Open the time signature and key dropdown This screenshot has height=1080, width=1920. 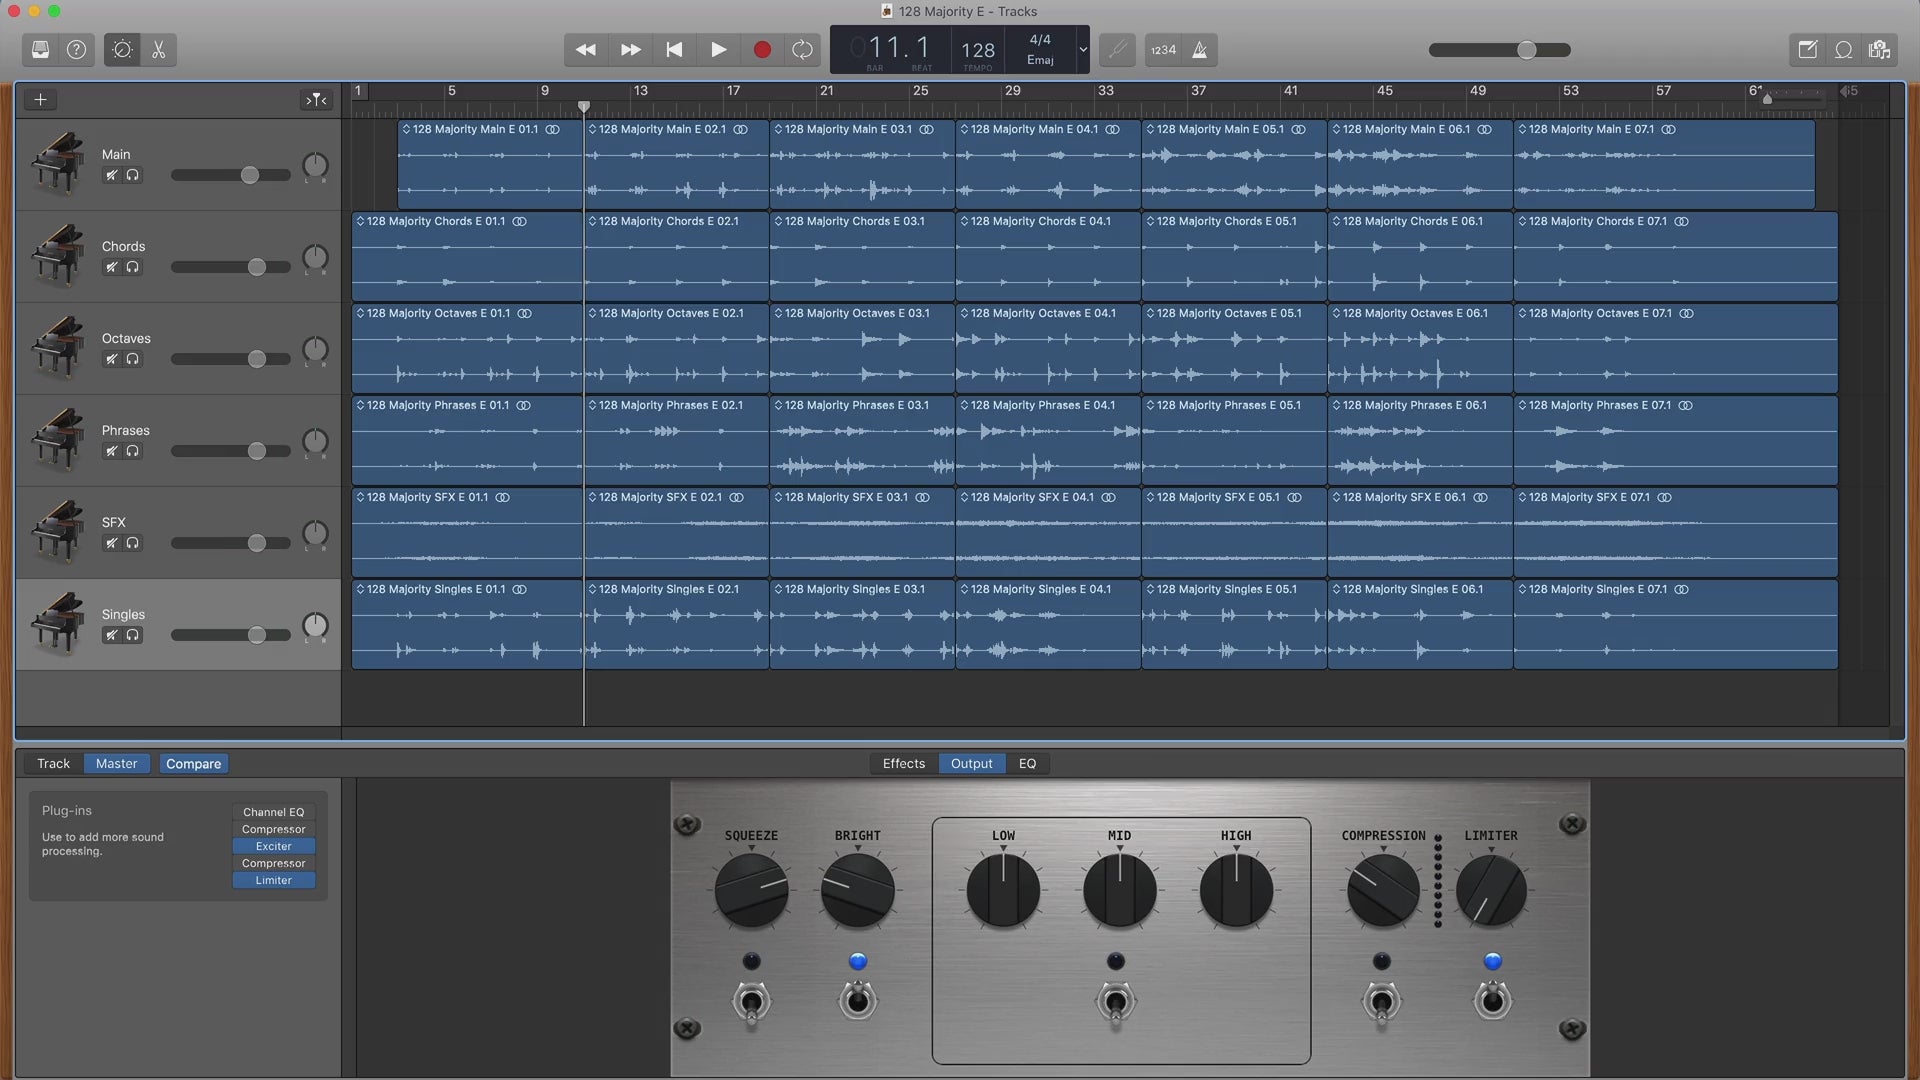tap(1082, 49)
